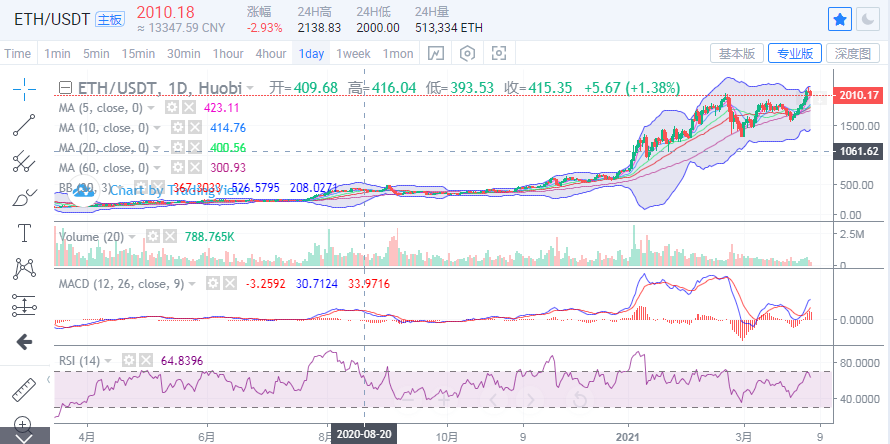Switch to the 1week timeframe
Viewport: 890px width, 444px height.
tap(354, 54)
